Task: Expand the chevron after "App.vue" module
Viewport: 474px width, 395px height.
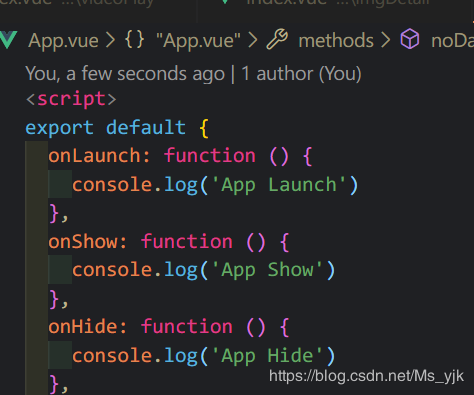Action: point(252,41)
